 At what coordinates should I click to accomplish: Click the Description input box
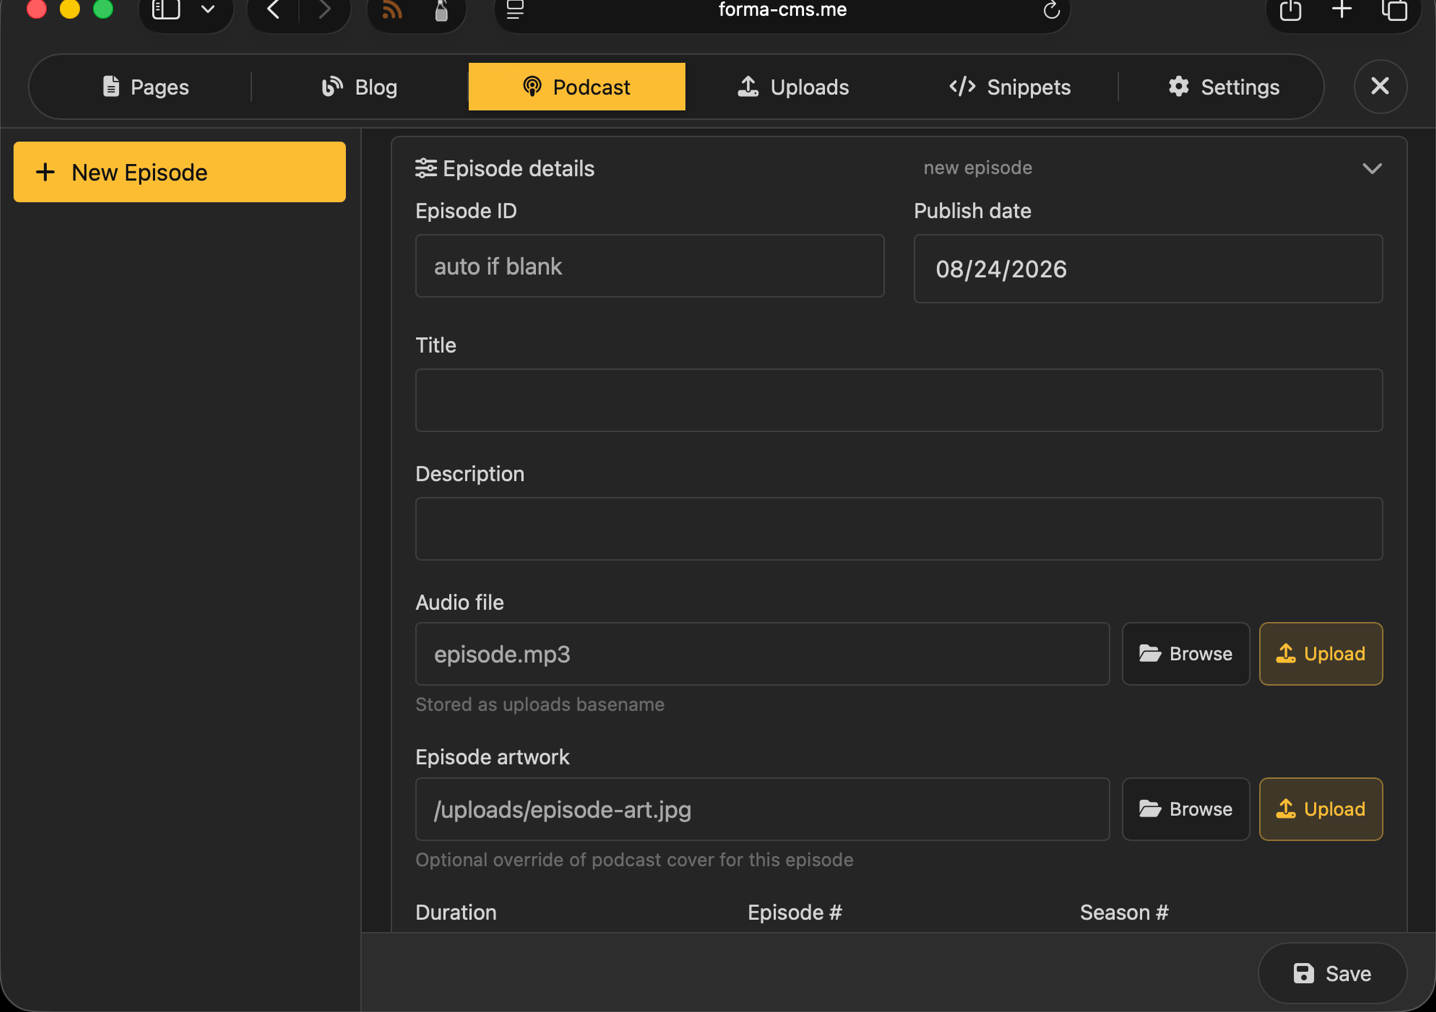click(x=899, y=529)
